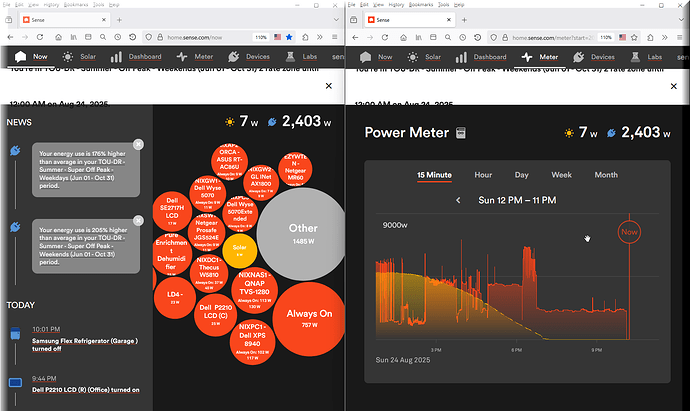Open Firefox View in the Now window
Viewport: 690px width, 411px height.
pos(8,20)
